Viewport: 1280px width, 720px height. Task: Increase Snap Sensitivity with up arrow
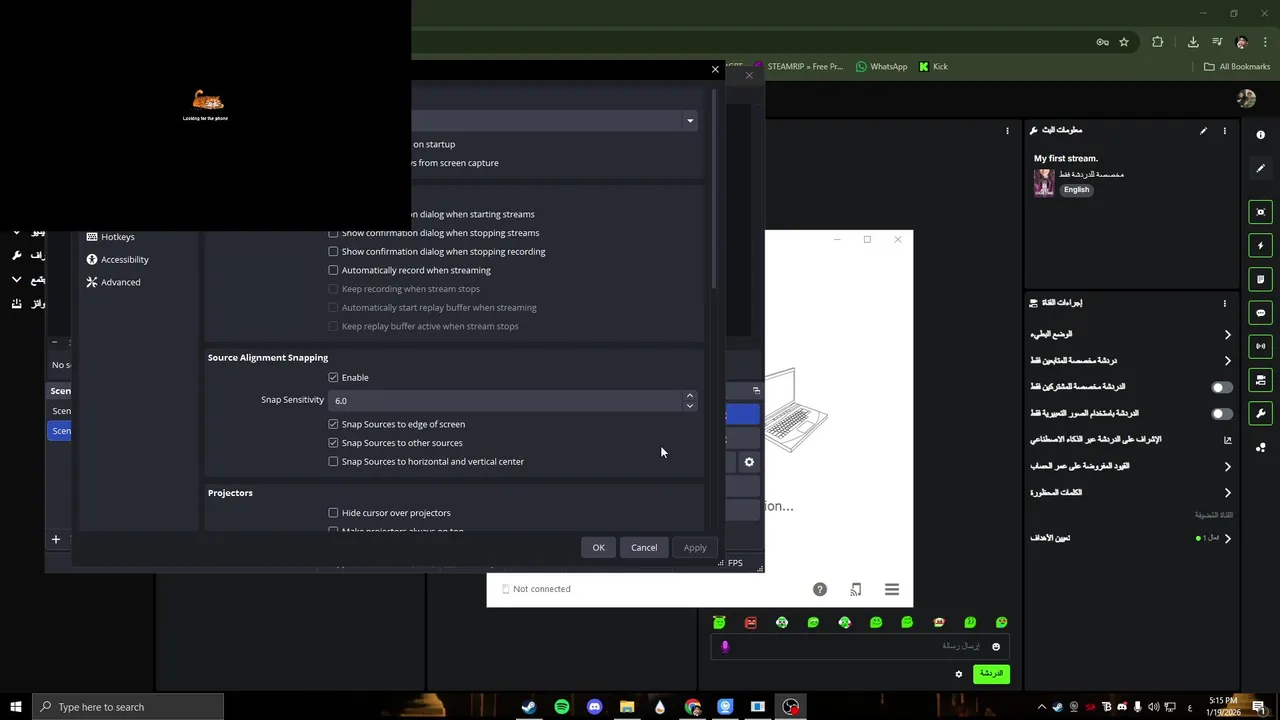tap(689, 396)
